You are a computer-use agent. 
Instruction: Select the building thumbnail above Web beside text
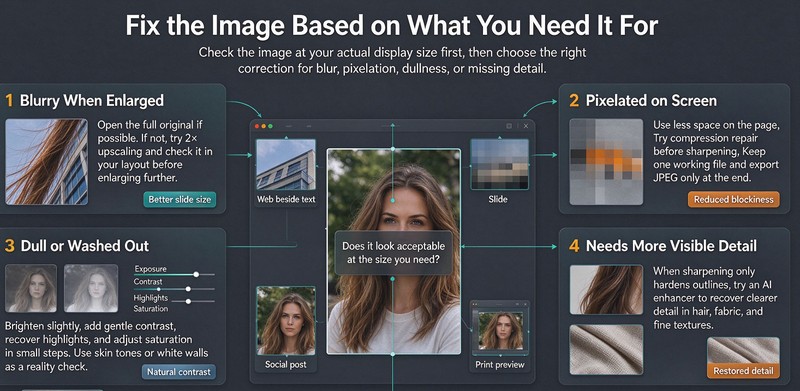[x=286, y=164]
